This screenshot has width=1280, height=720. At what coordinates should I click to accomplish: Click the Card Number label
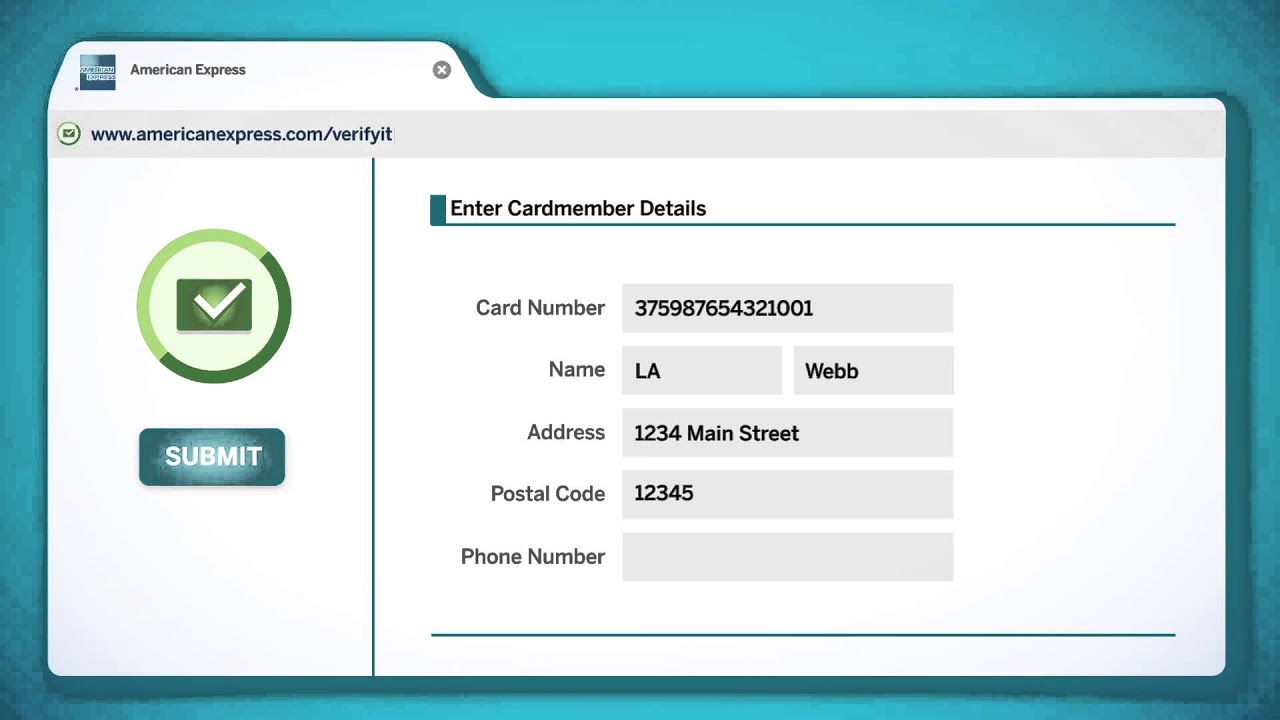[540, 308]
